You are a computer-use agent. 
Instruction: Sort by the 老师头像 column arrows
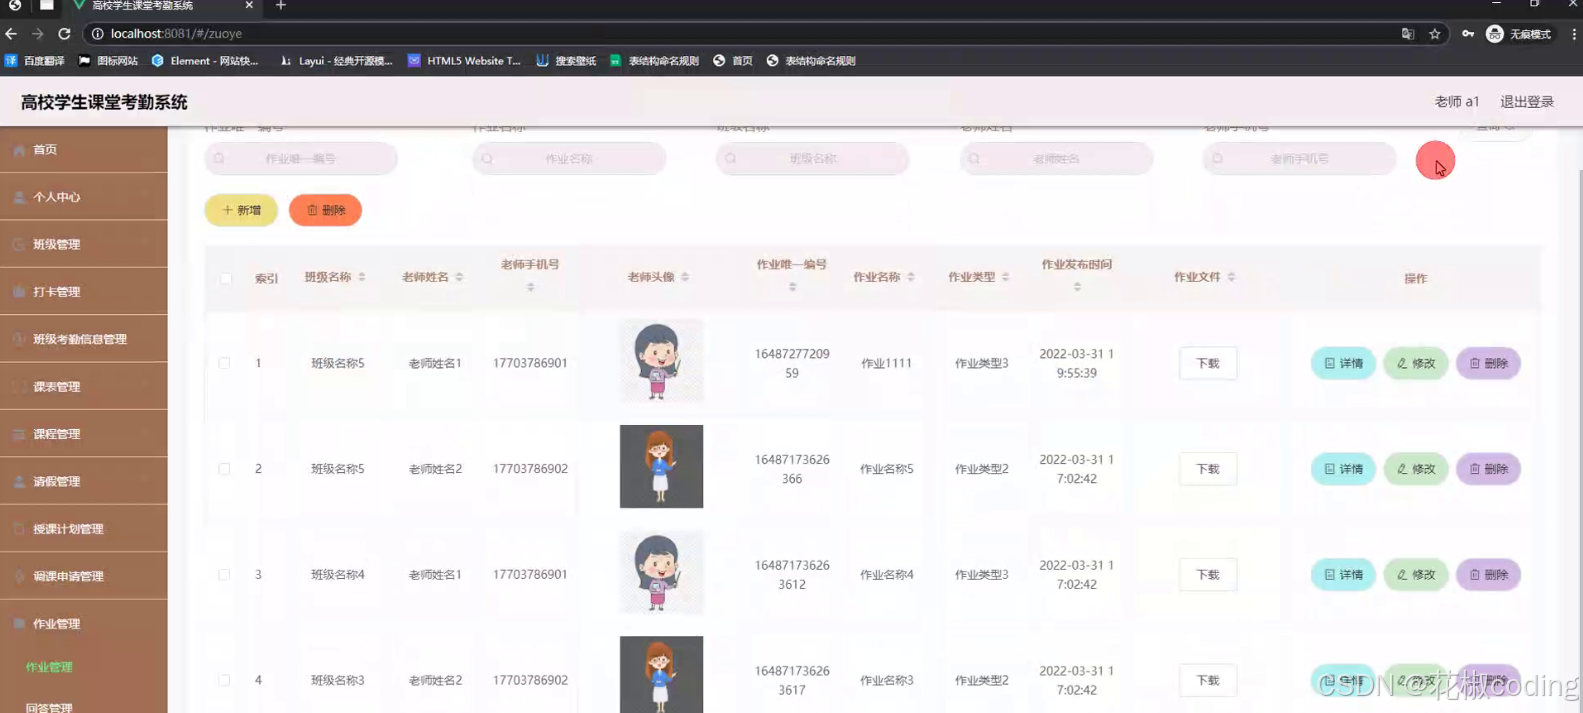pyautogui.click(x=685, y=277)
